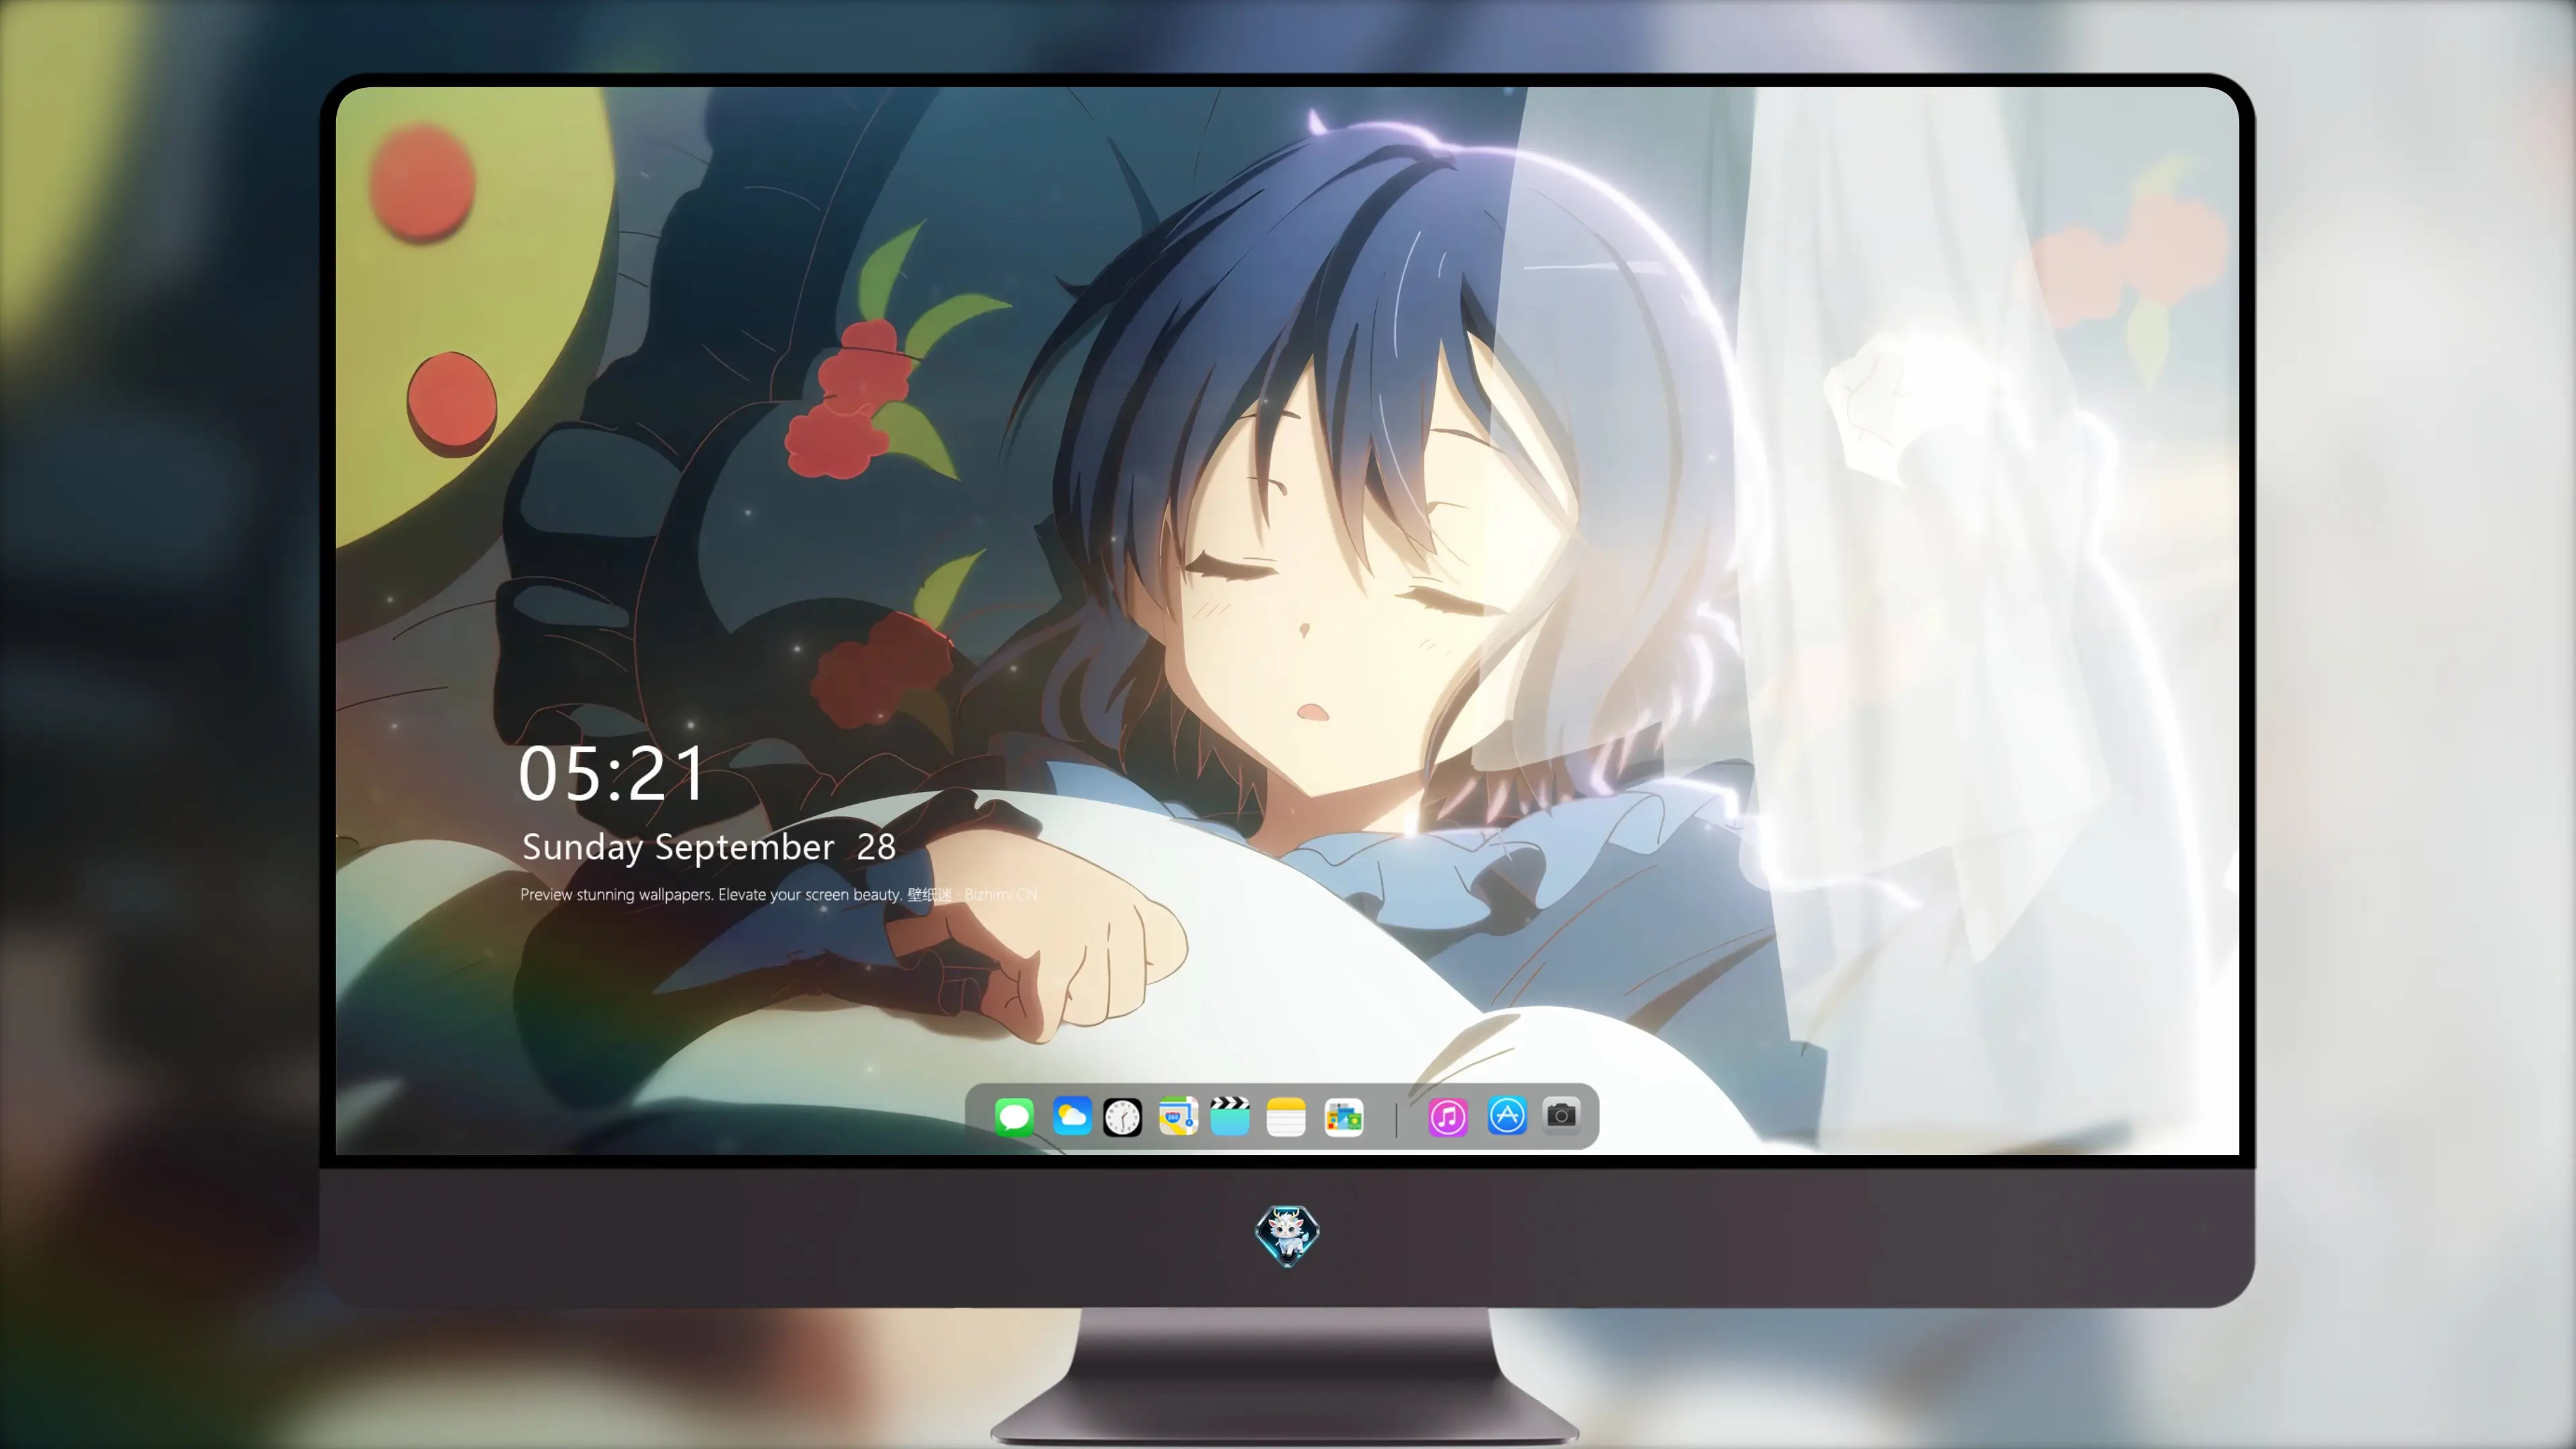Image resolution: width=2576 pixels, height=1449 pixels.
Task: Click the 'Preview stunning wallpapers' caption text
Action: click(778, 894)
